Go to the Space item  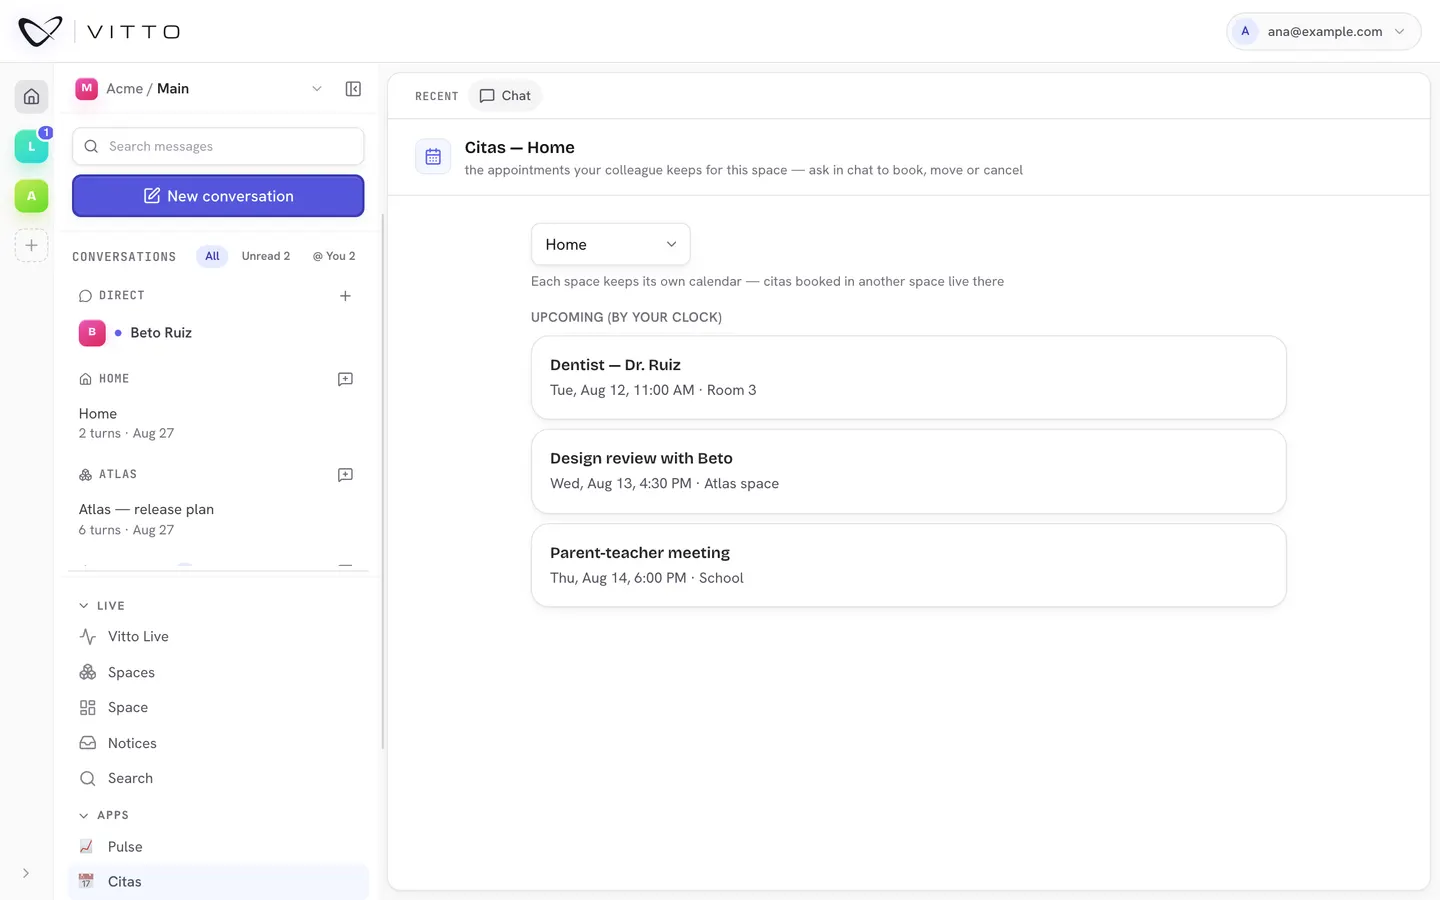pyautogui.click(x=219, y=708)
